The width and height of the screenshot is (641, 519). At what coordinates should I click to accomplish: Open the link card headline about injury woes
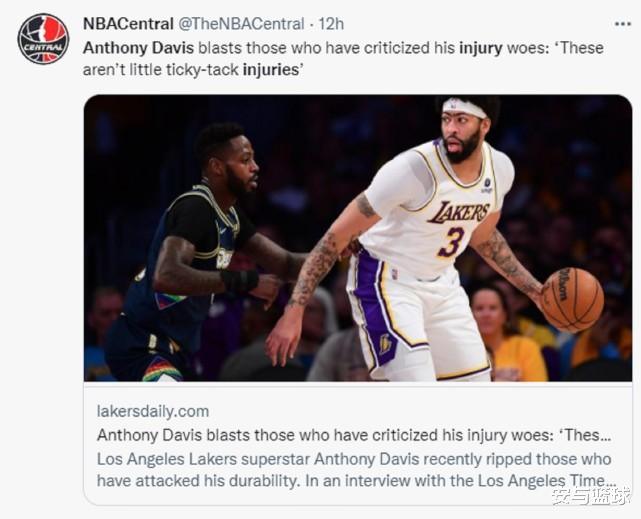(354, 435)
